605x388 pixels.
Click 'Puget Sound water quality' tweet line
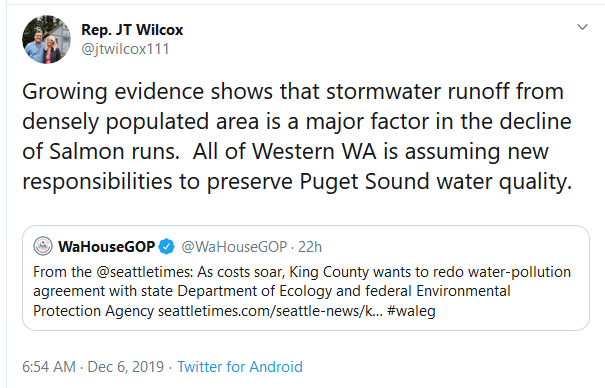click(436, 181)
